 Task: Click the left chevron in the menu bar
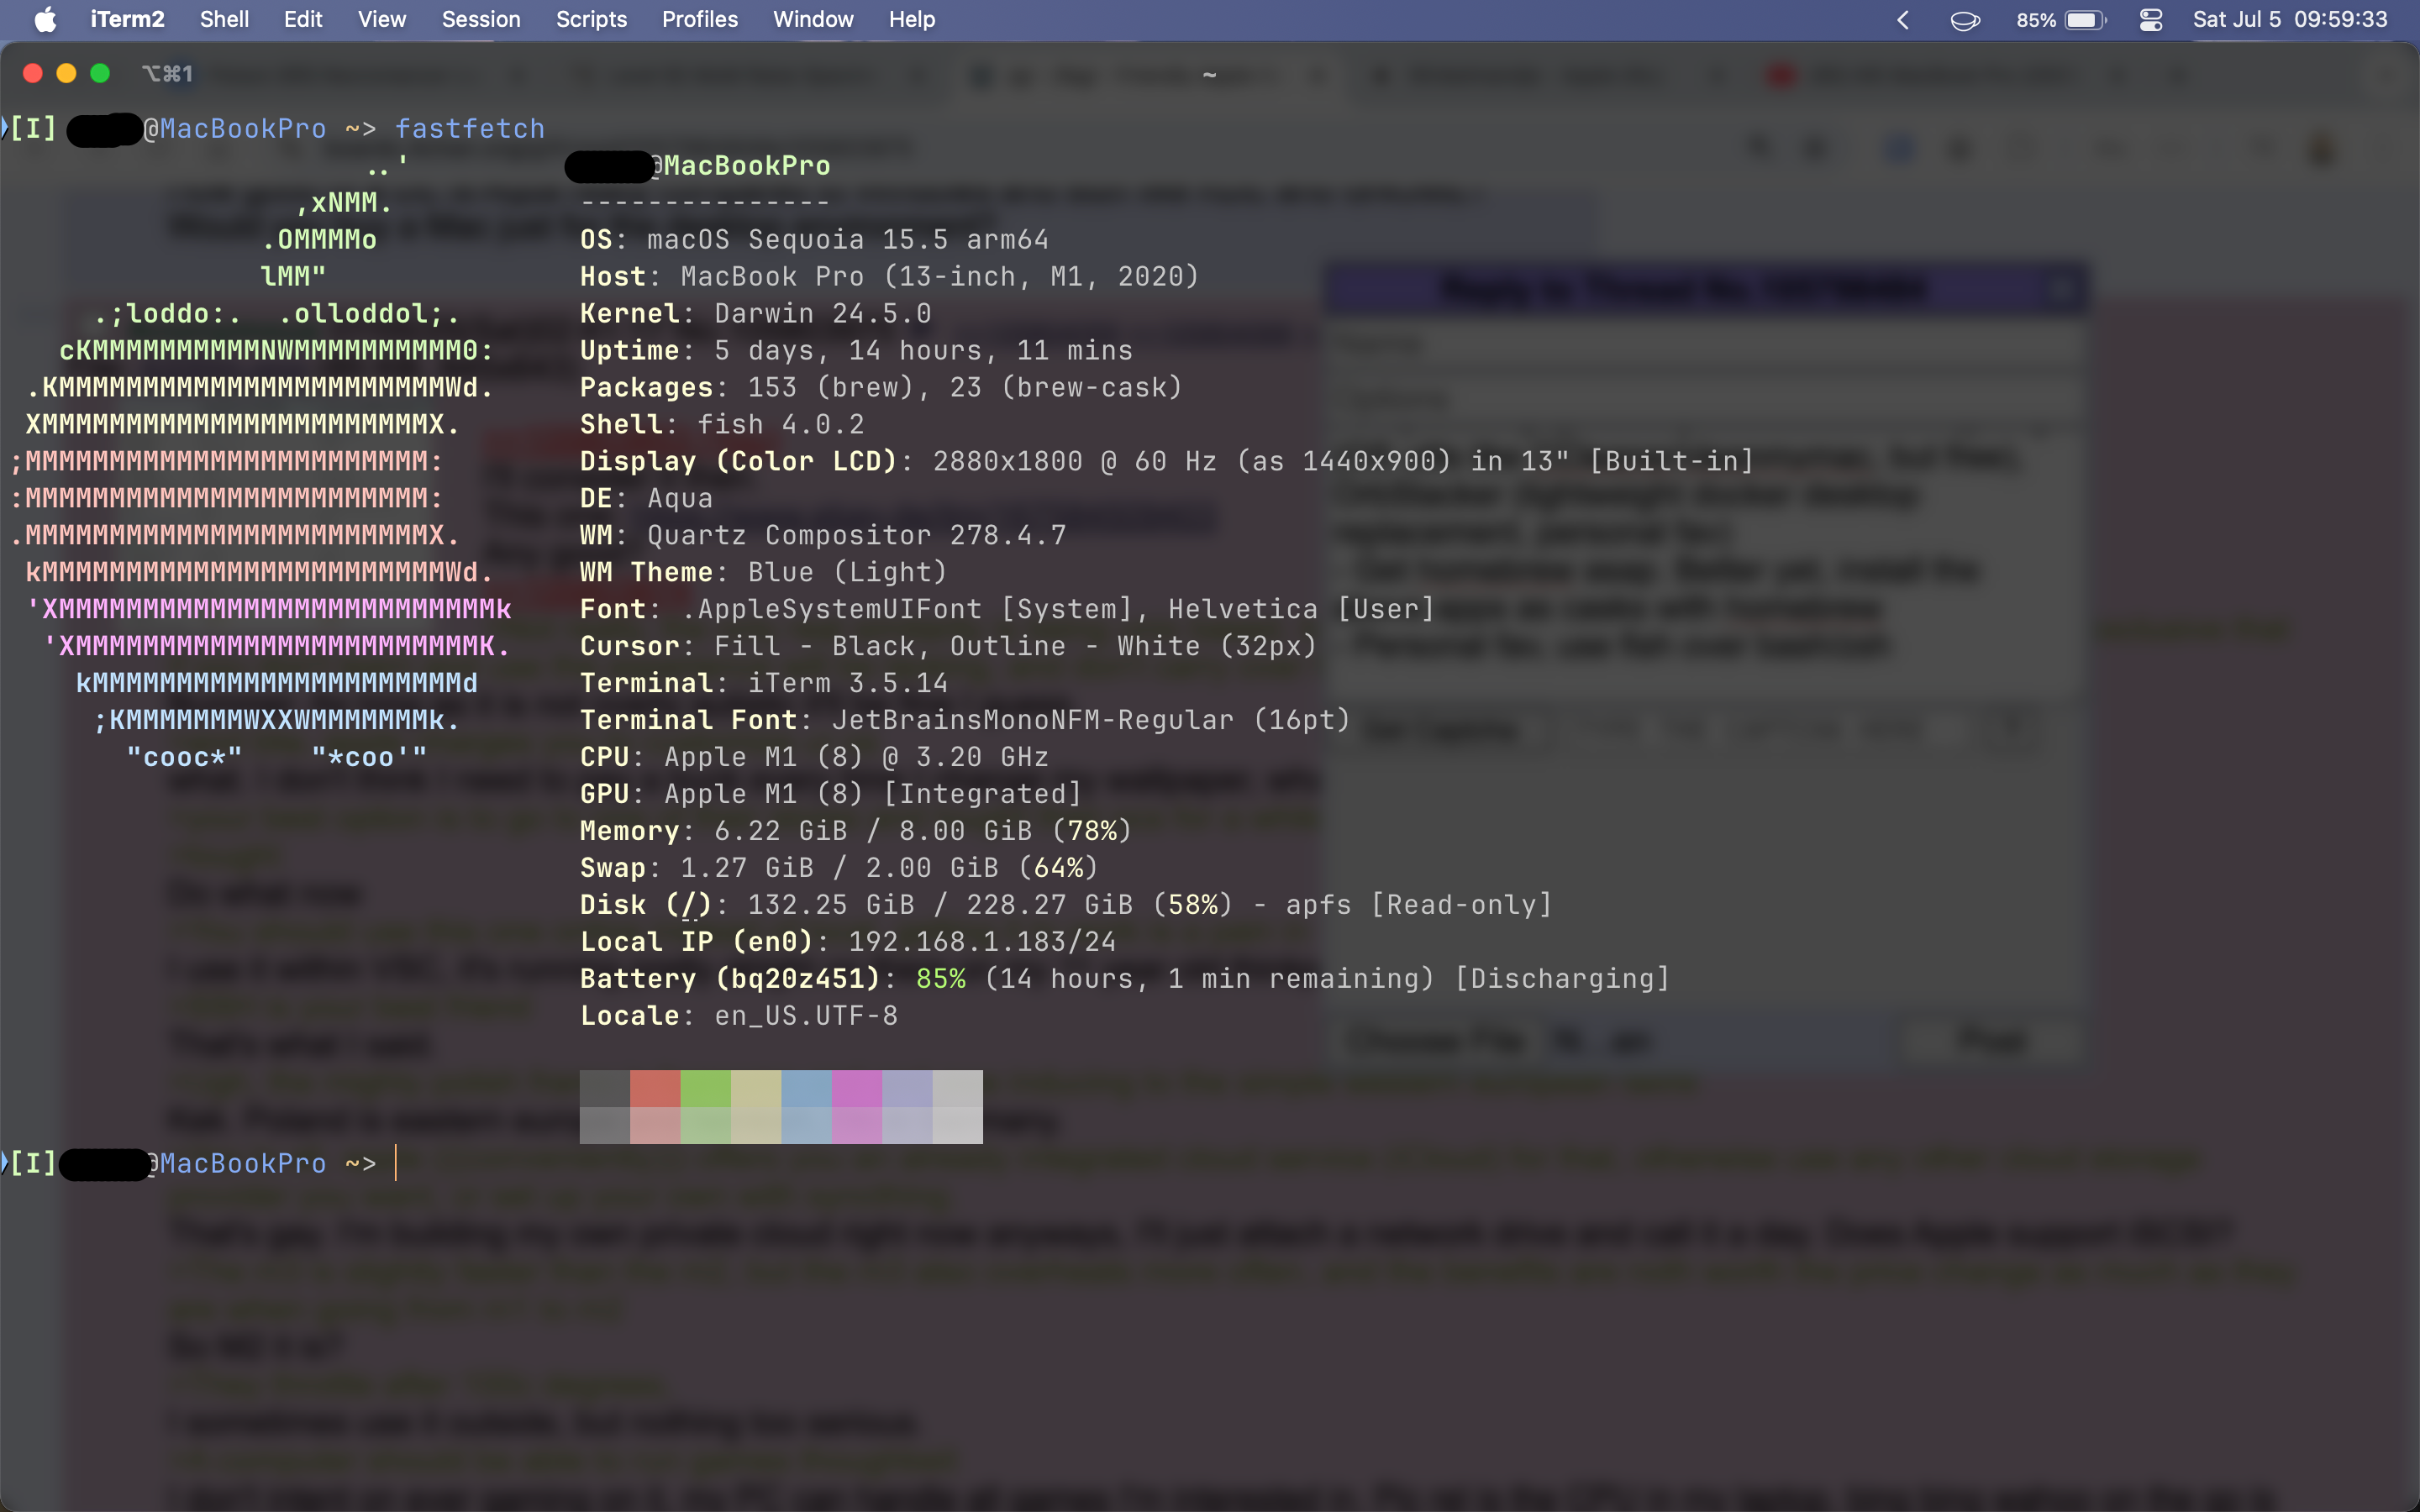(1903, 20)
